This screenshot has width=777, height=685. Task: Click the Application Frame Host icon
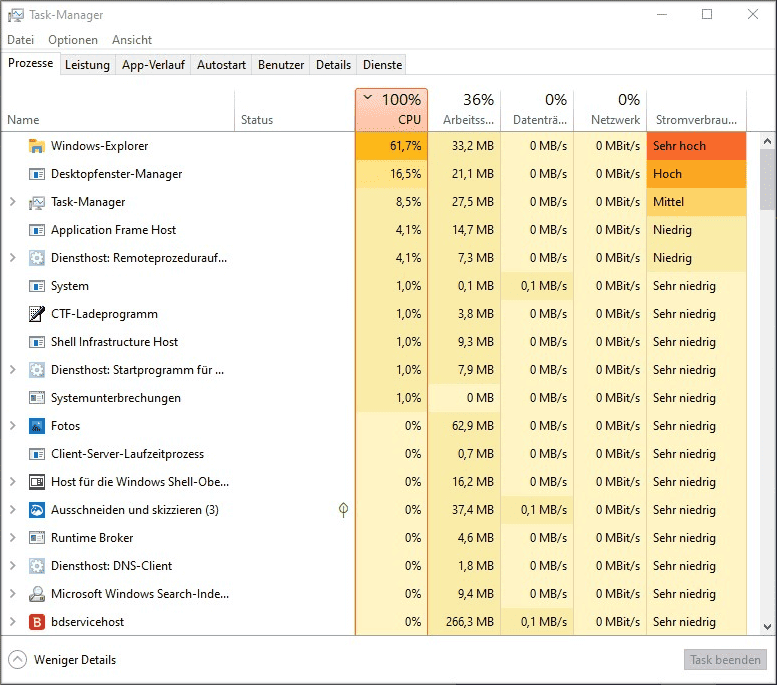pos(37,230)
